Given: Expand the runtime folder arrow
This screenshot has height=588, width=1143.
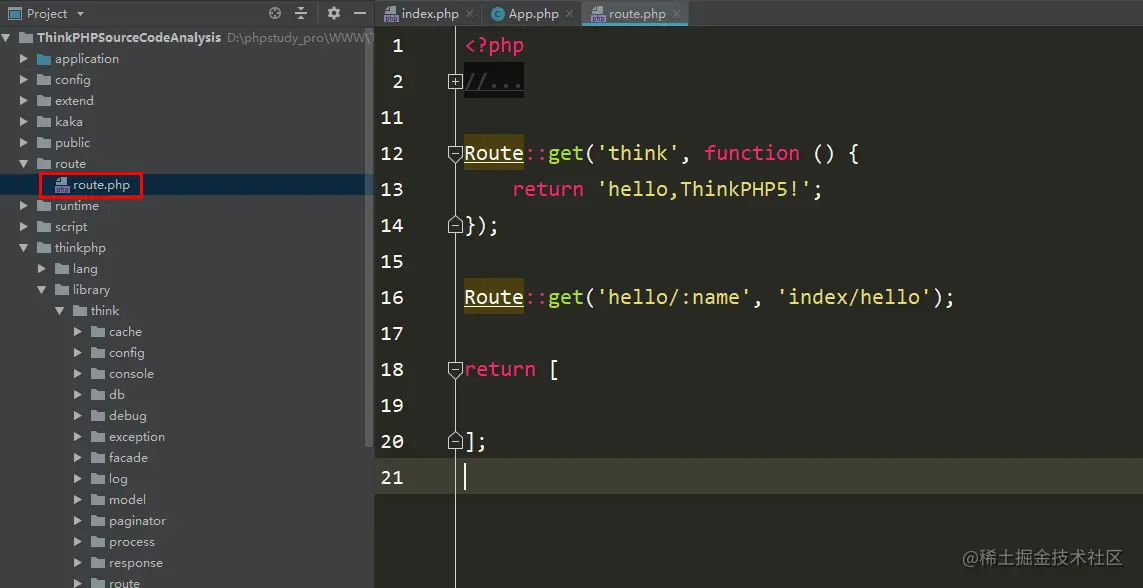Looking at the screenshot, I should point(24,206).
